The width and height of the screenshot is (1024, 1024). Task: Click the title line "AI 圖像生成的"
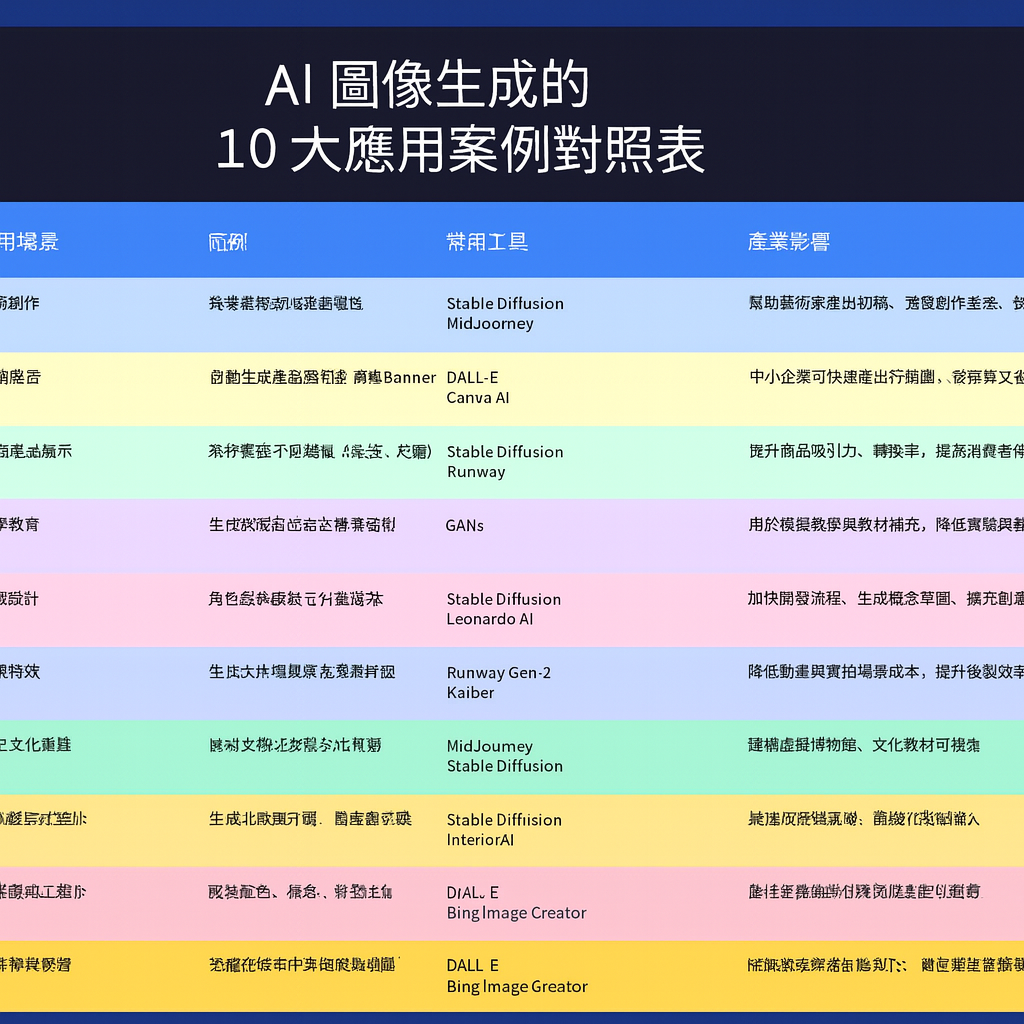[427, 85]
